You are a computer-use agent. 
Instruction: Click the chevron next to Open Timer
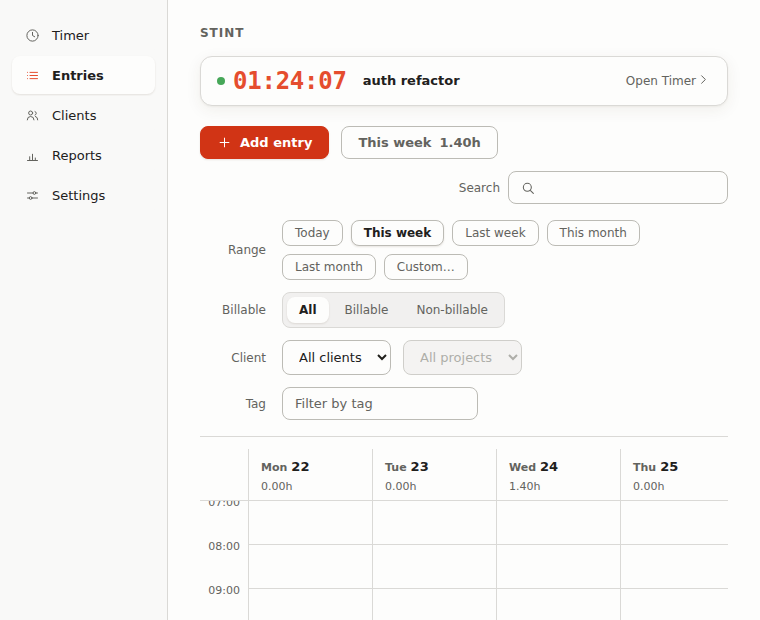click(x=704, y=80)
